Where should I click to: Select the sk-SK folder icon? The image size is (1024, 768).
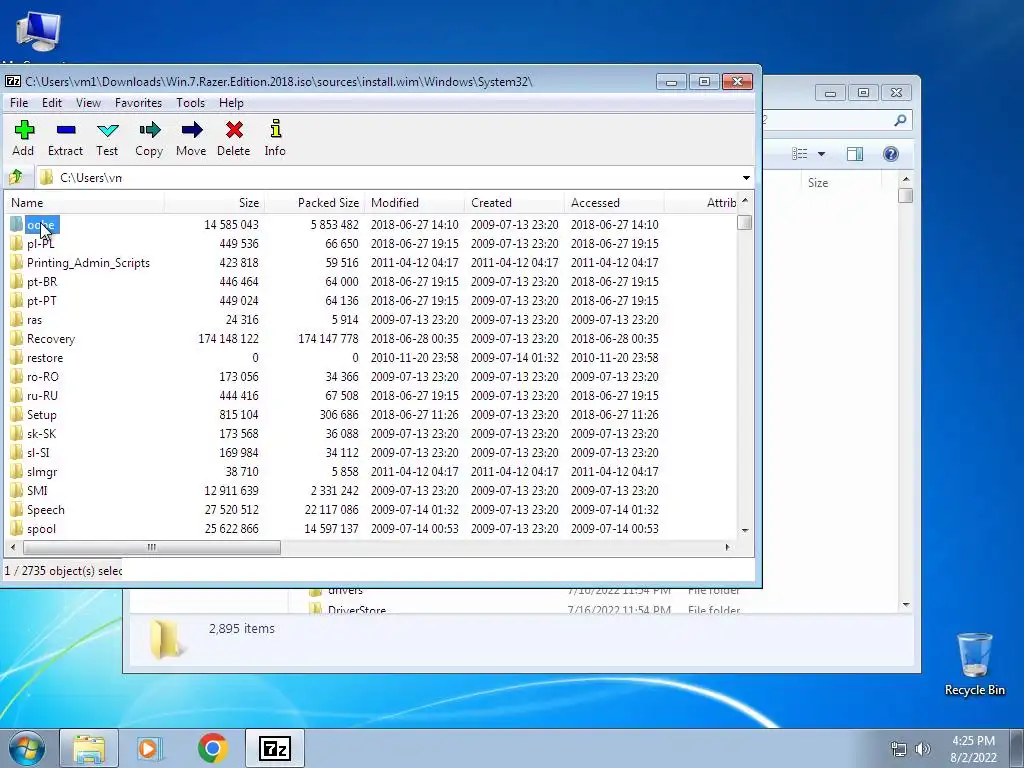pos(16,434)
